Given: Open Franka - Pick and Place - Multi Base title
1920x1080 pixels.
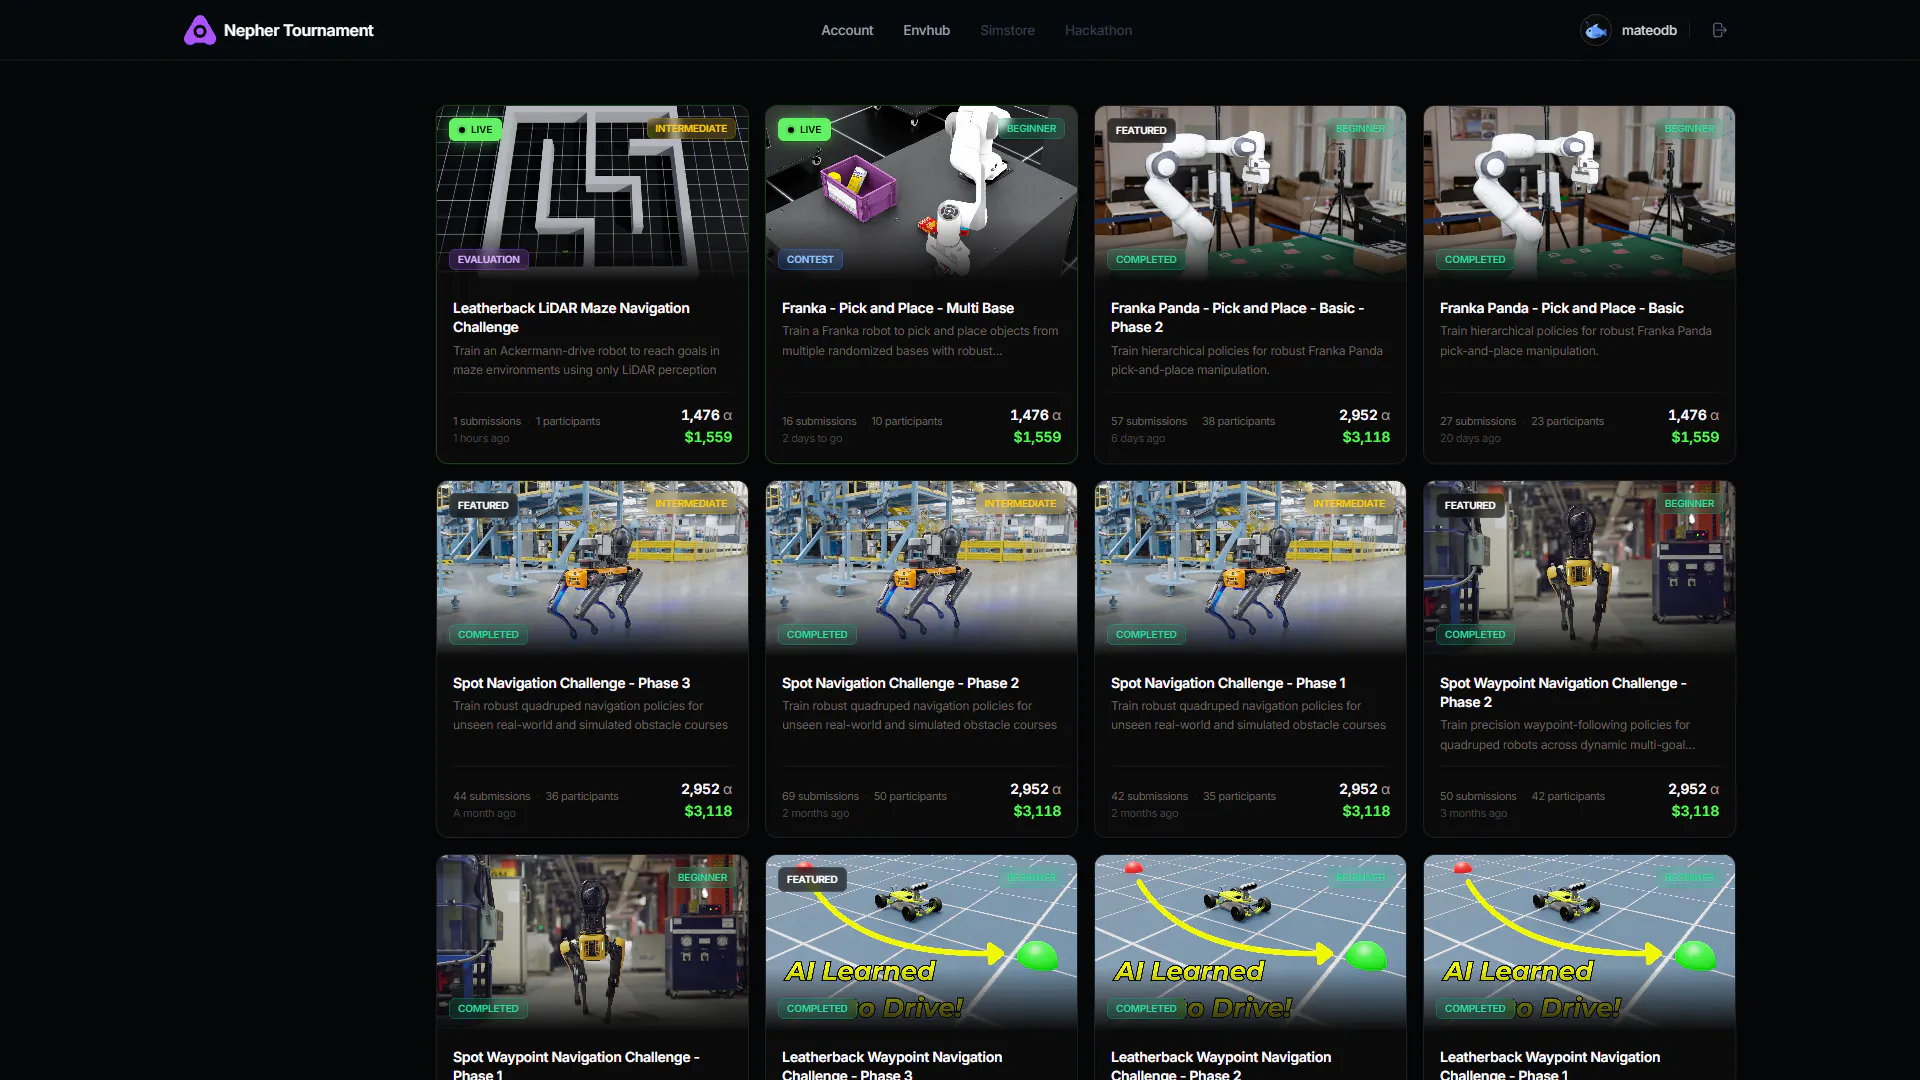Looking at the screenshot, I should point(897,308).
